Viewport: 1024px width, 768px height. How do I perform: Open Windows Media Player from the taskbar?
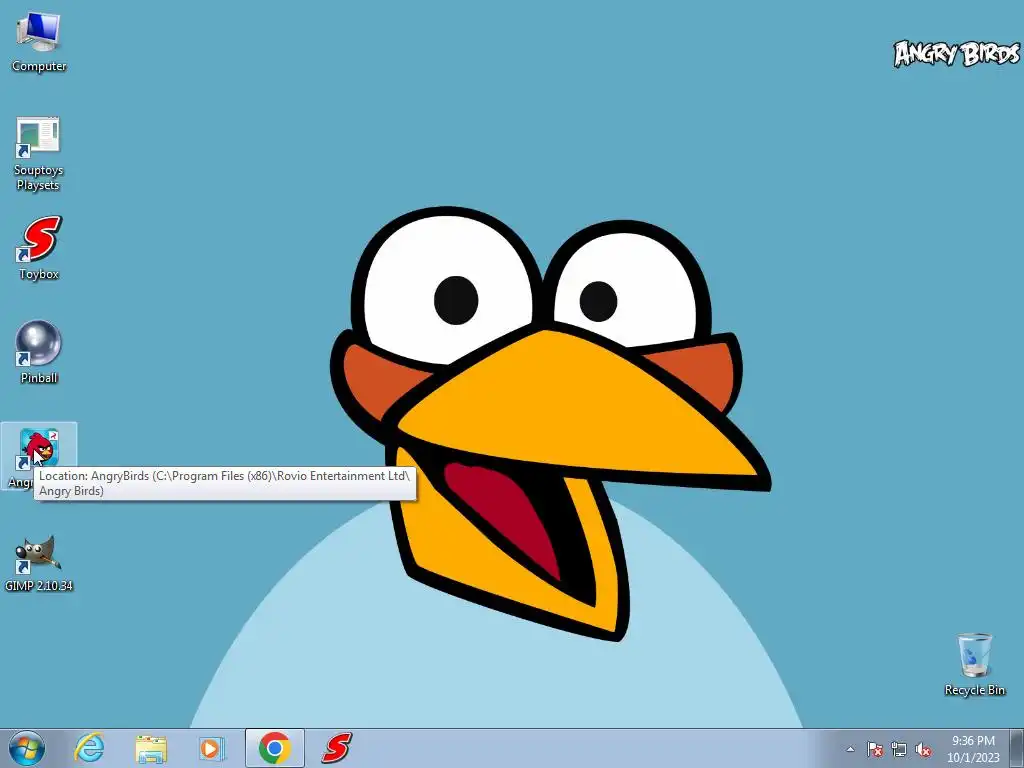pyautogui.click(x=211, y=748)
